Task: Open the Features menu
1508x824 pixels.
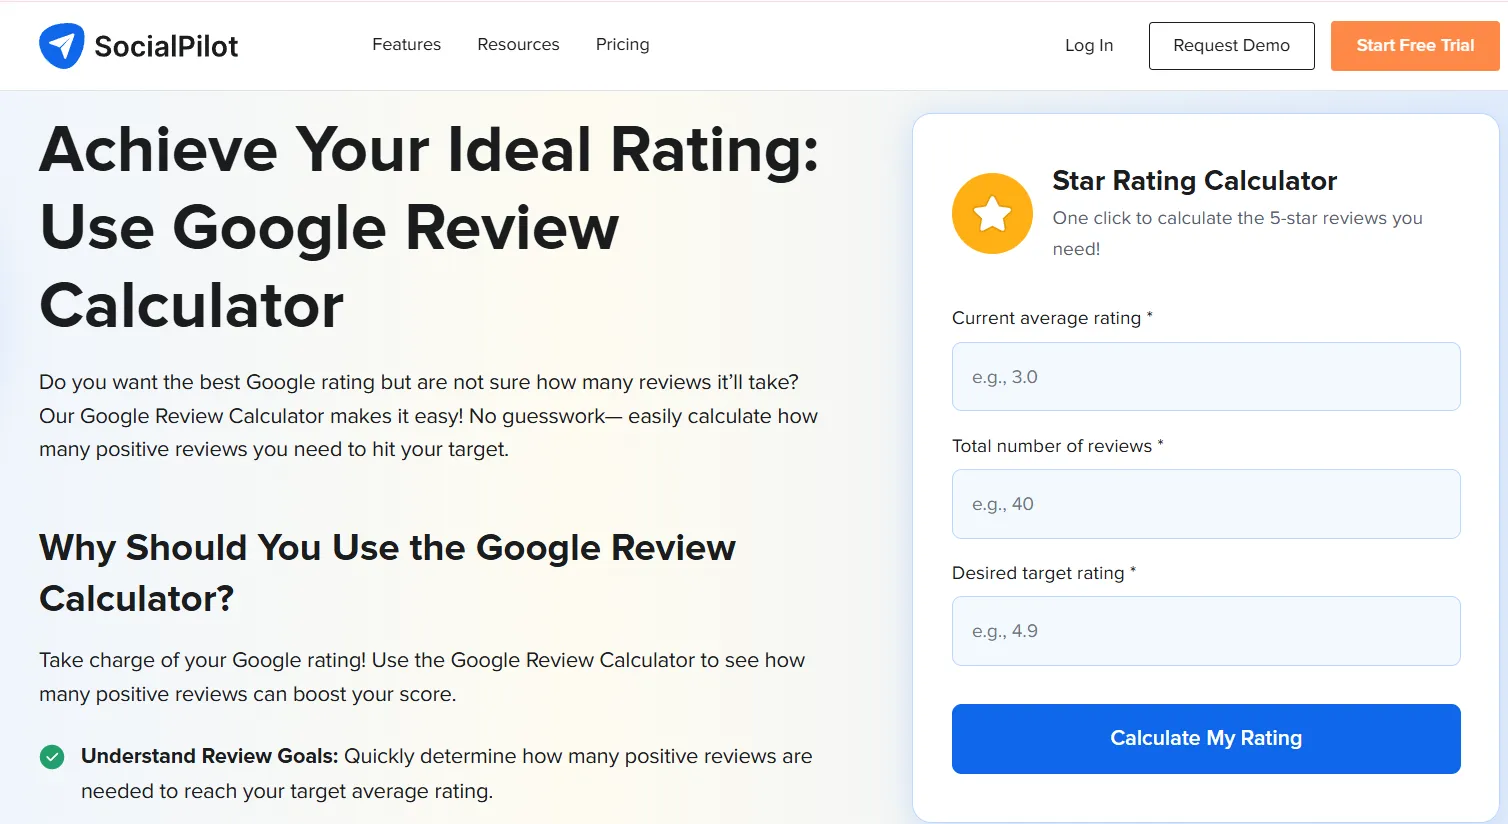Action: (406, 44)
